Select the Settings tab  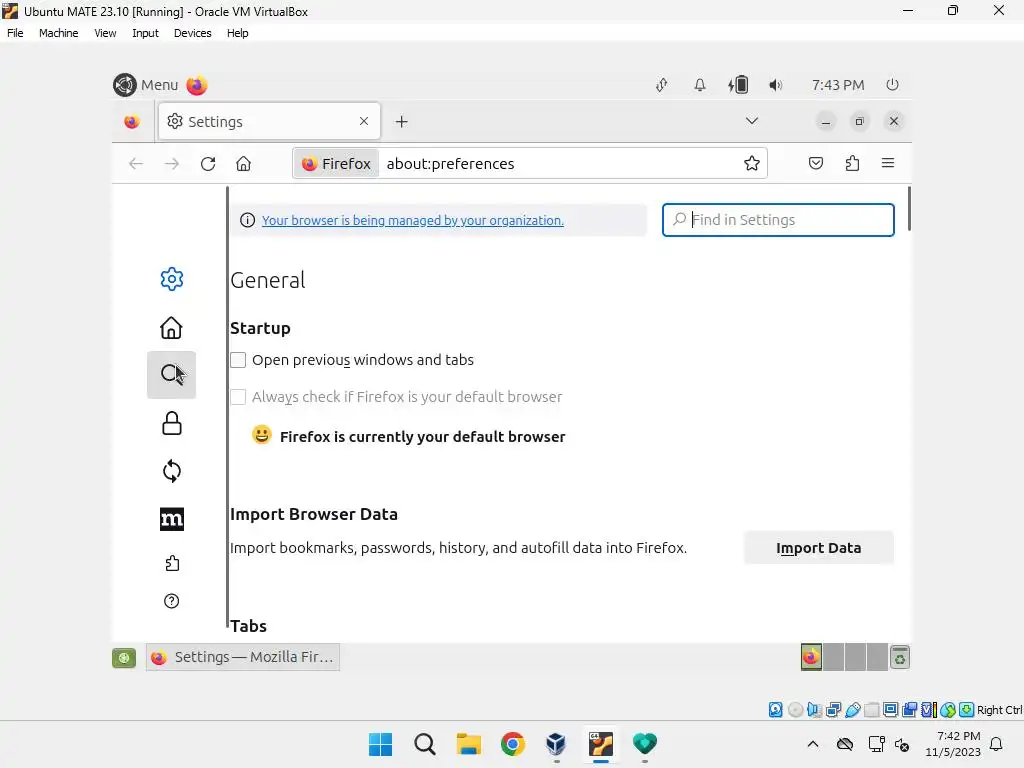[x=269, y=121]
